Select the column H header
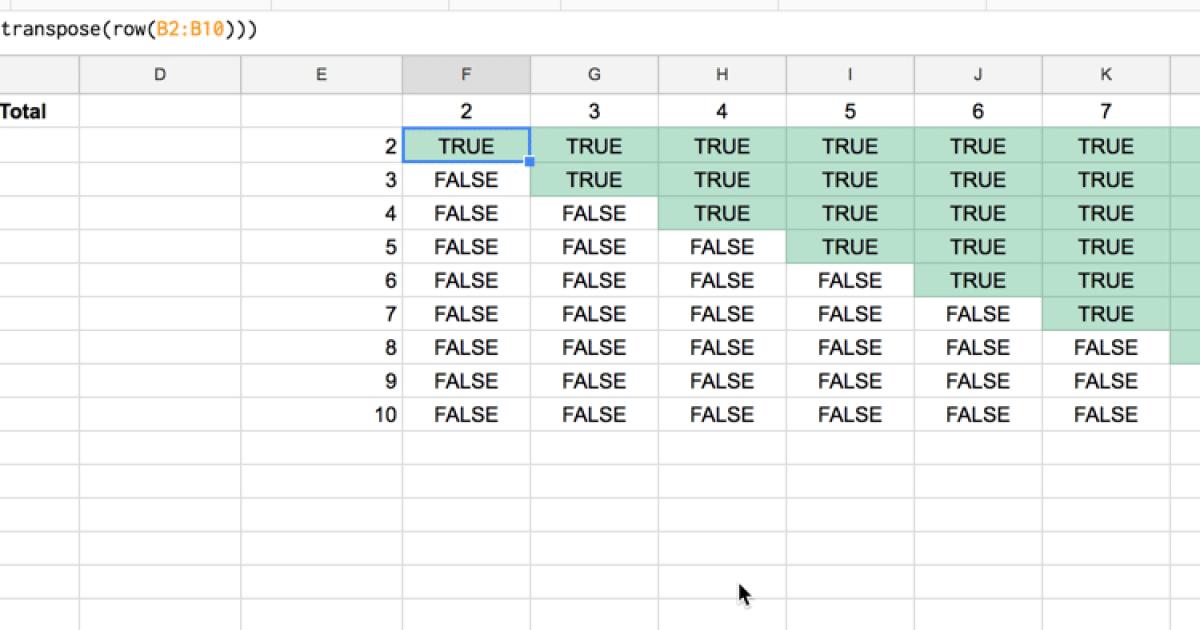This screenshot has width=1200, height=630. click(x=722, y=74)
